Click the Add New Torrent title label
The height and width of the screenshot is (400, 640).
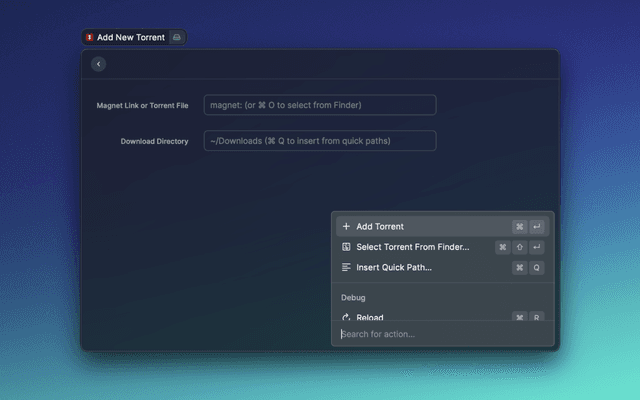click(x=131, y=37)
